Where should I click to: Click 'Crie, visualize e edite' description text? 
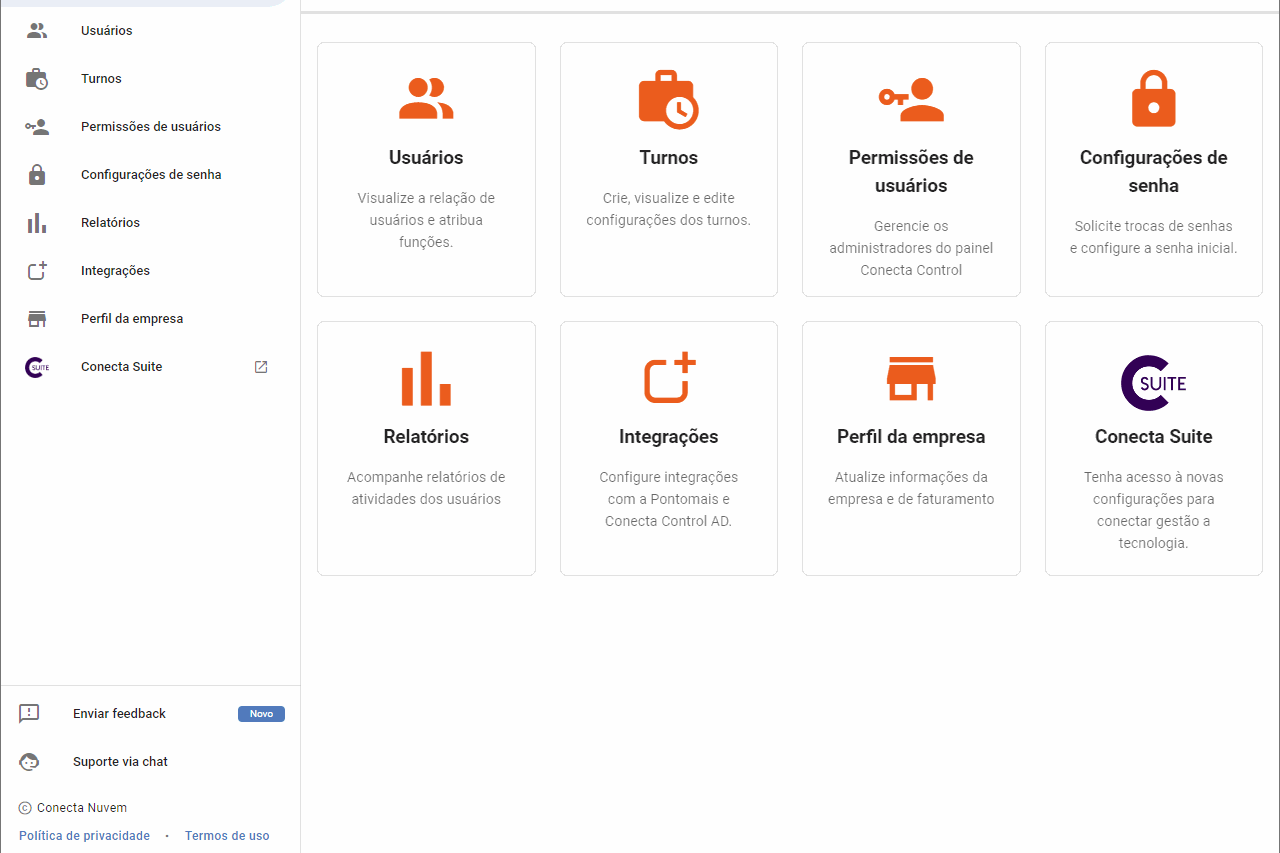pos(669,209)
